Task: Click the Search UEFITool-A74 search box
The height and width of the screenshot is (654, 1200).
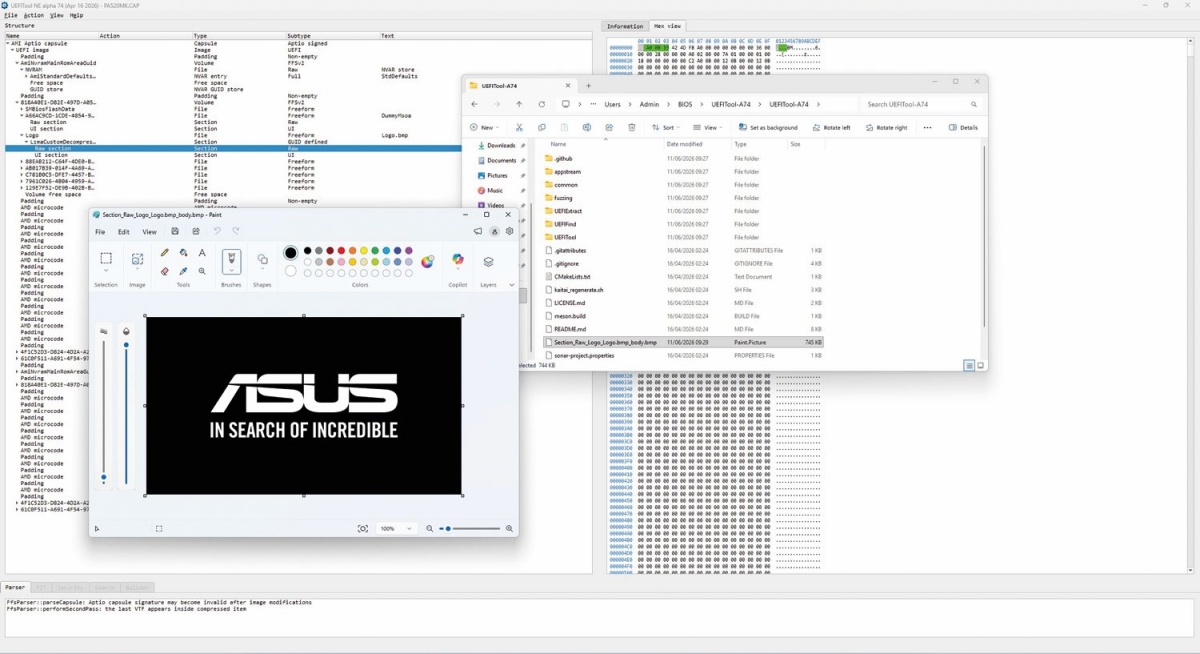Action: coord(921,104)
